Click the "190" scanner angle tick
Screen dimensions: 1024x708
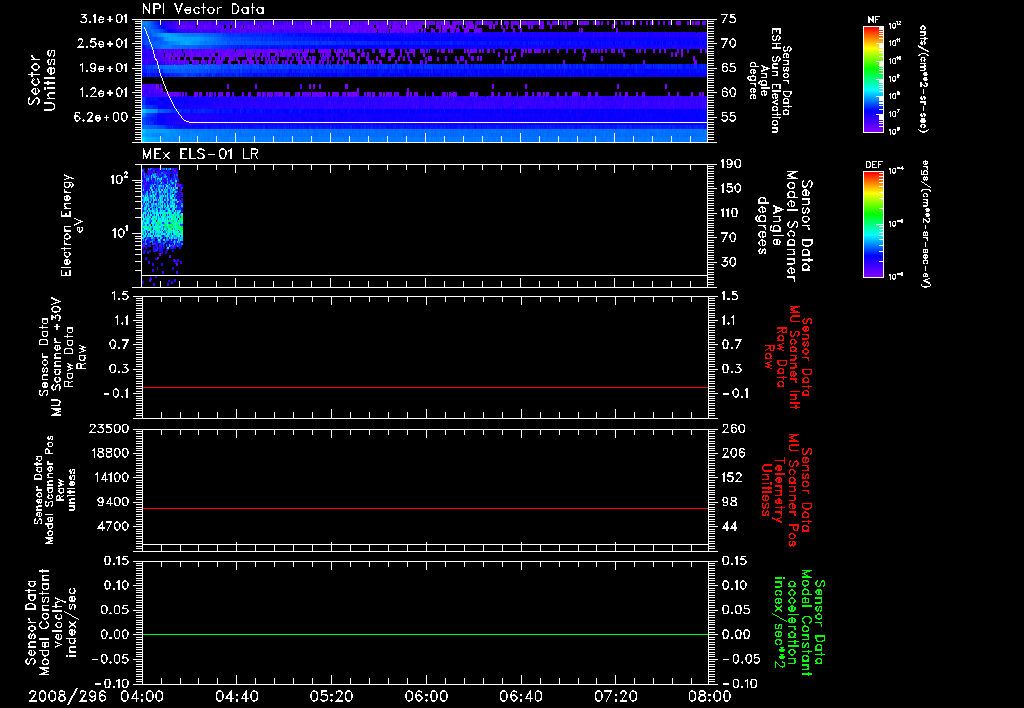[x=732, y=164]
